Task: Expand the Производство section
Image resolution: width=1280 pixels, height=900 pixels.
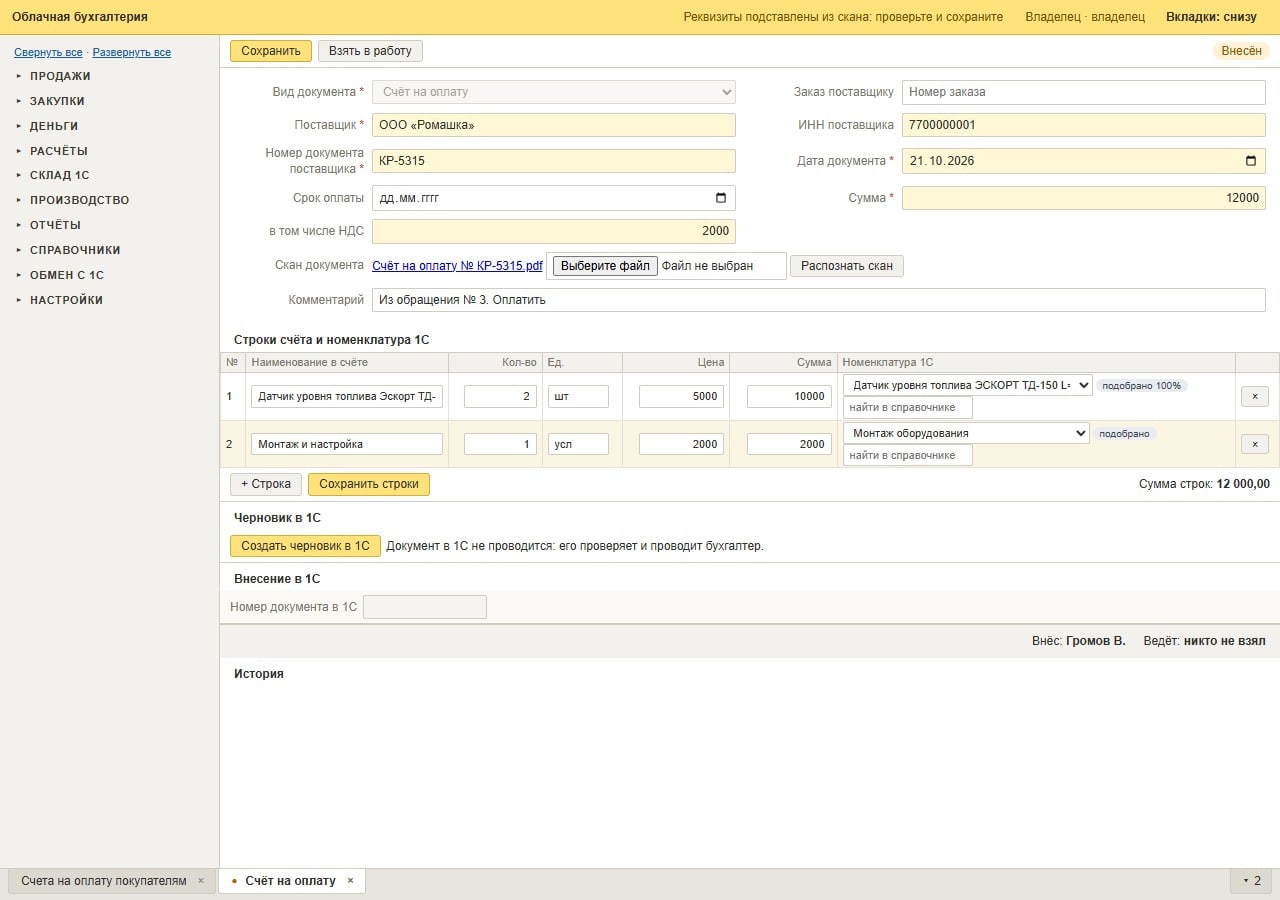Action: pos(79,200)
